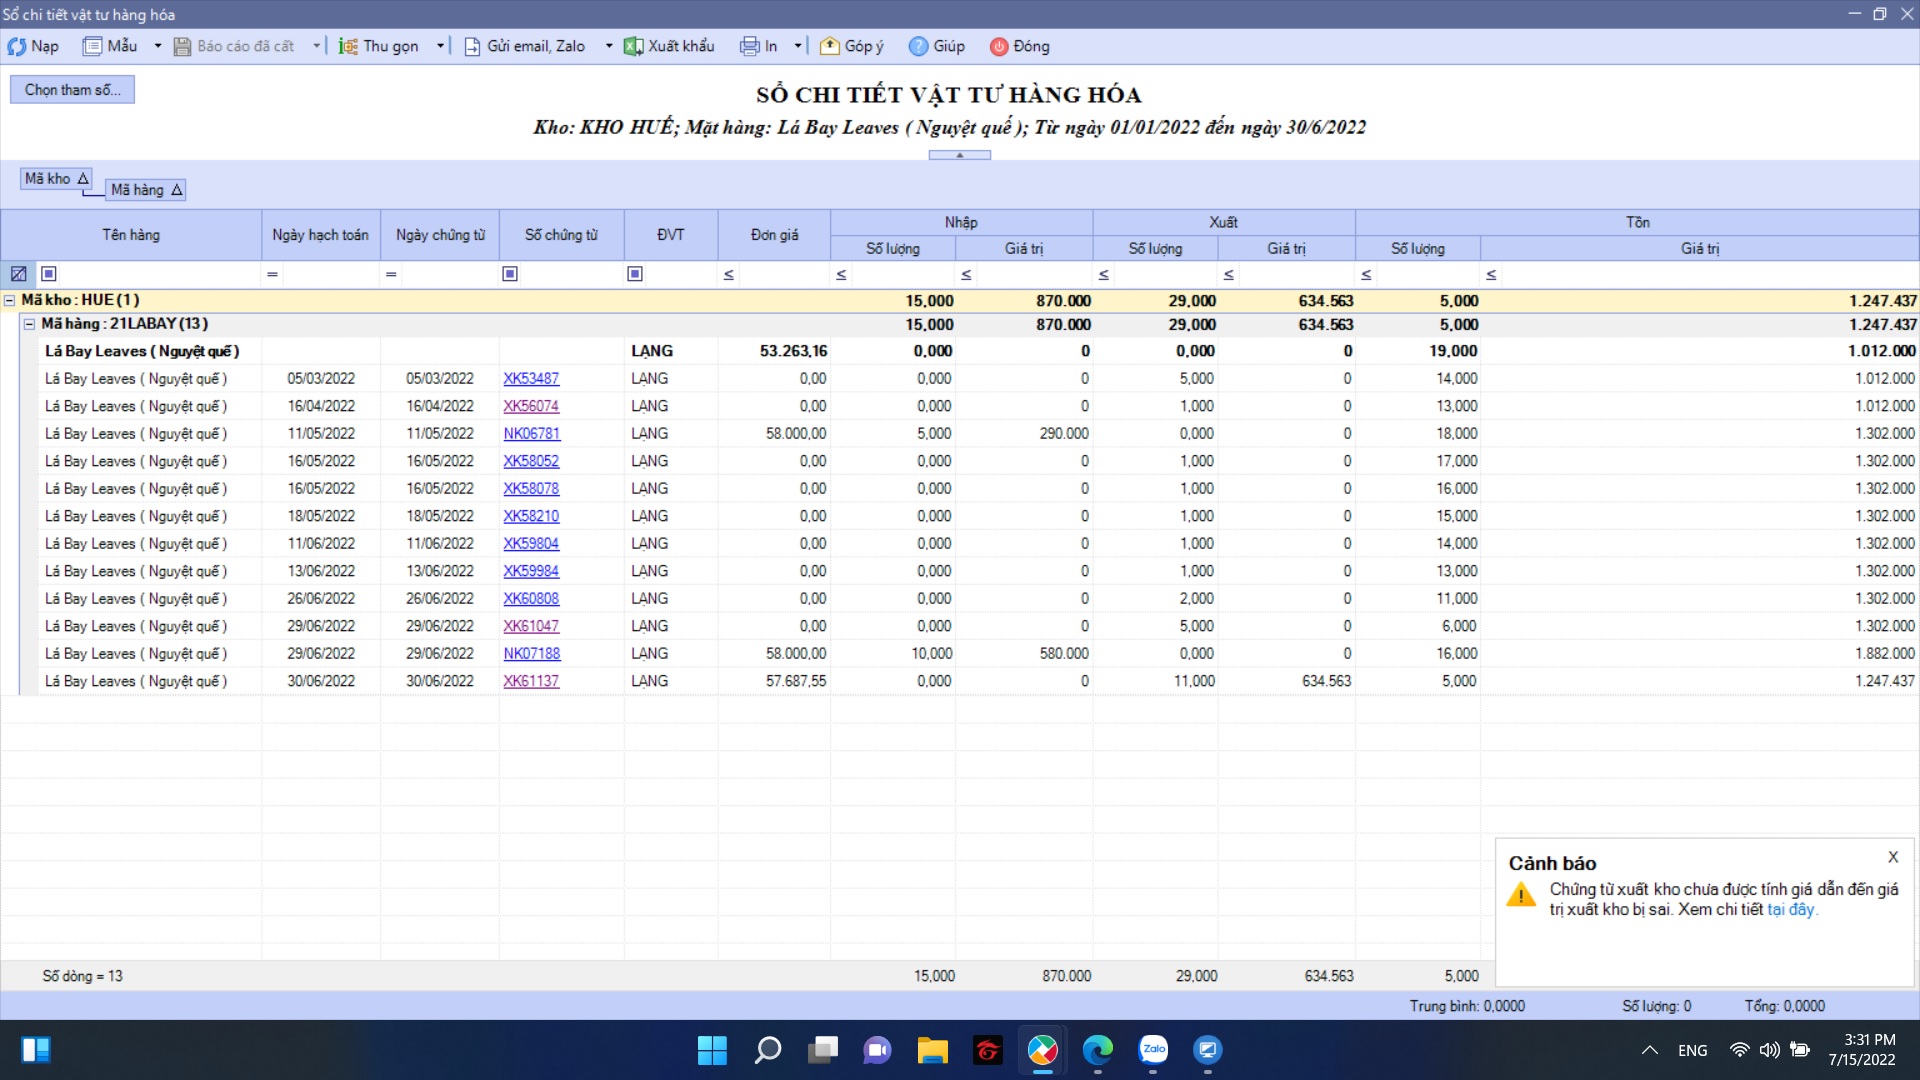This screenshot has width=1920, height=1080.
Task: Click the Gửi email, Zalo icon
Action: coord(472,46)
